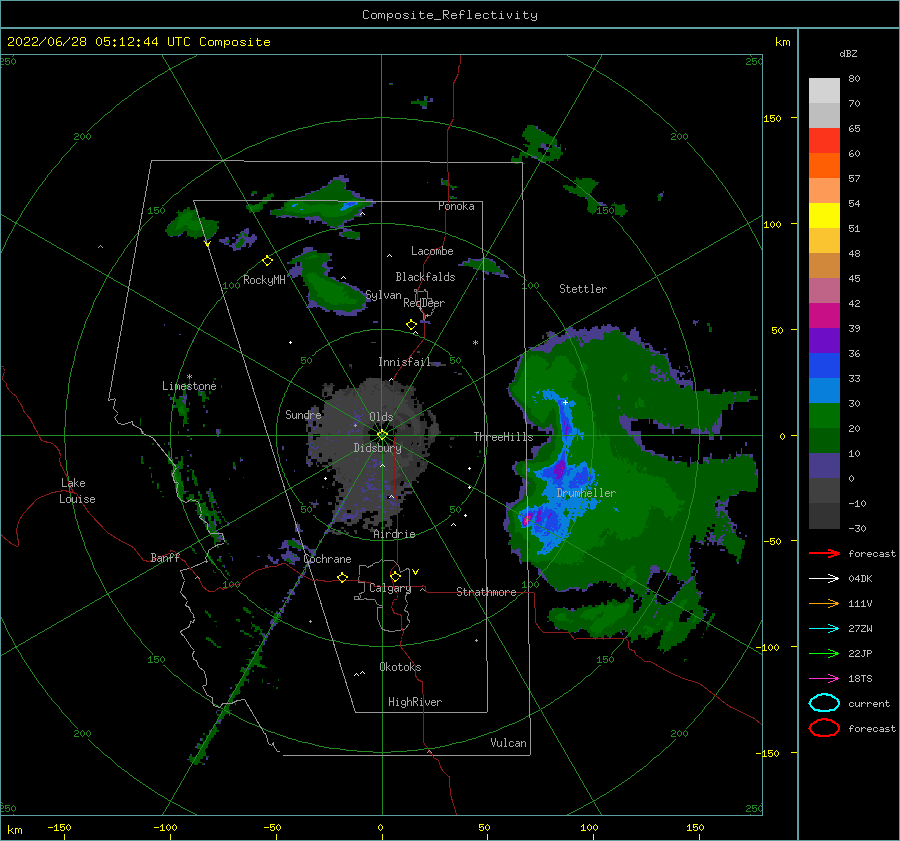
Task: Click the Limestone label
Action: point(189,386)
